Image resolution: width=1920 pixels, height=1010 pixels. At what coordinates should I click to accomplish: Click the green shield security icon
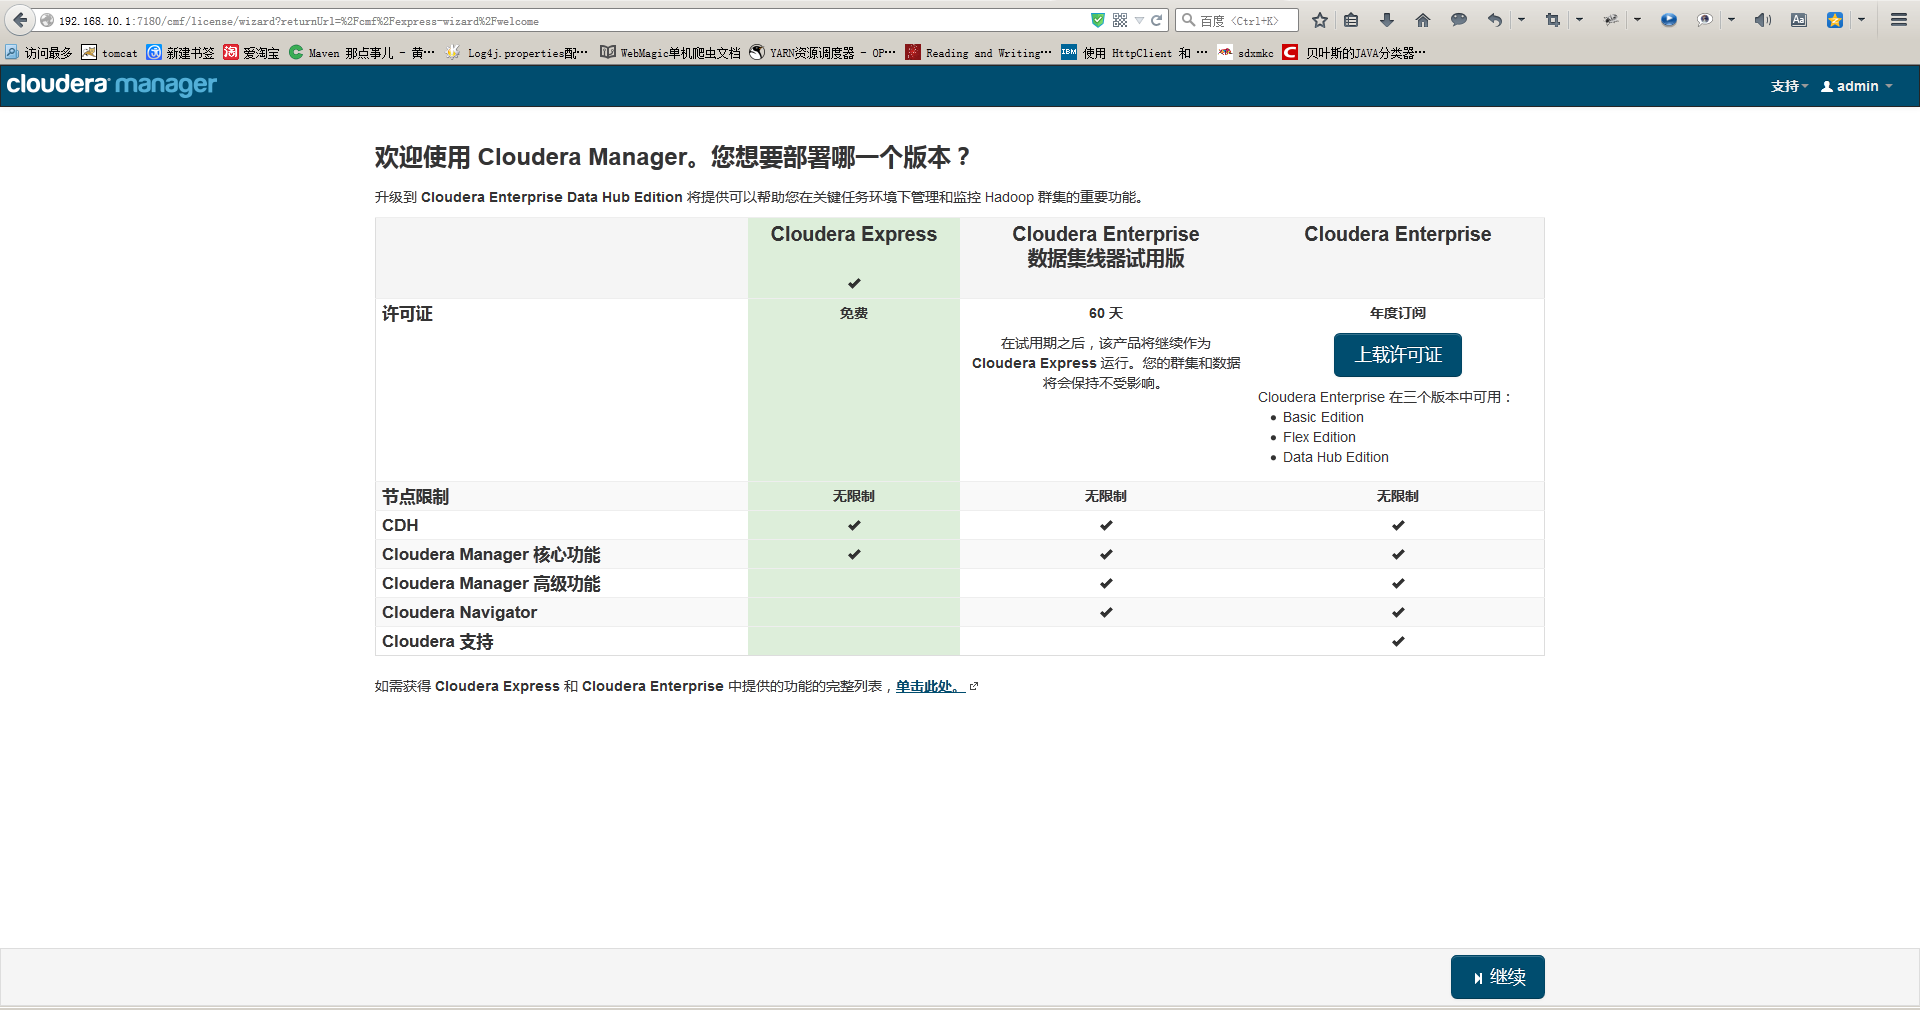point(1098,20)
